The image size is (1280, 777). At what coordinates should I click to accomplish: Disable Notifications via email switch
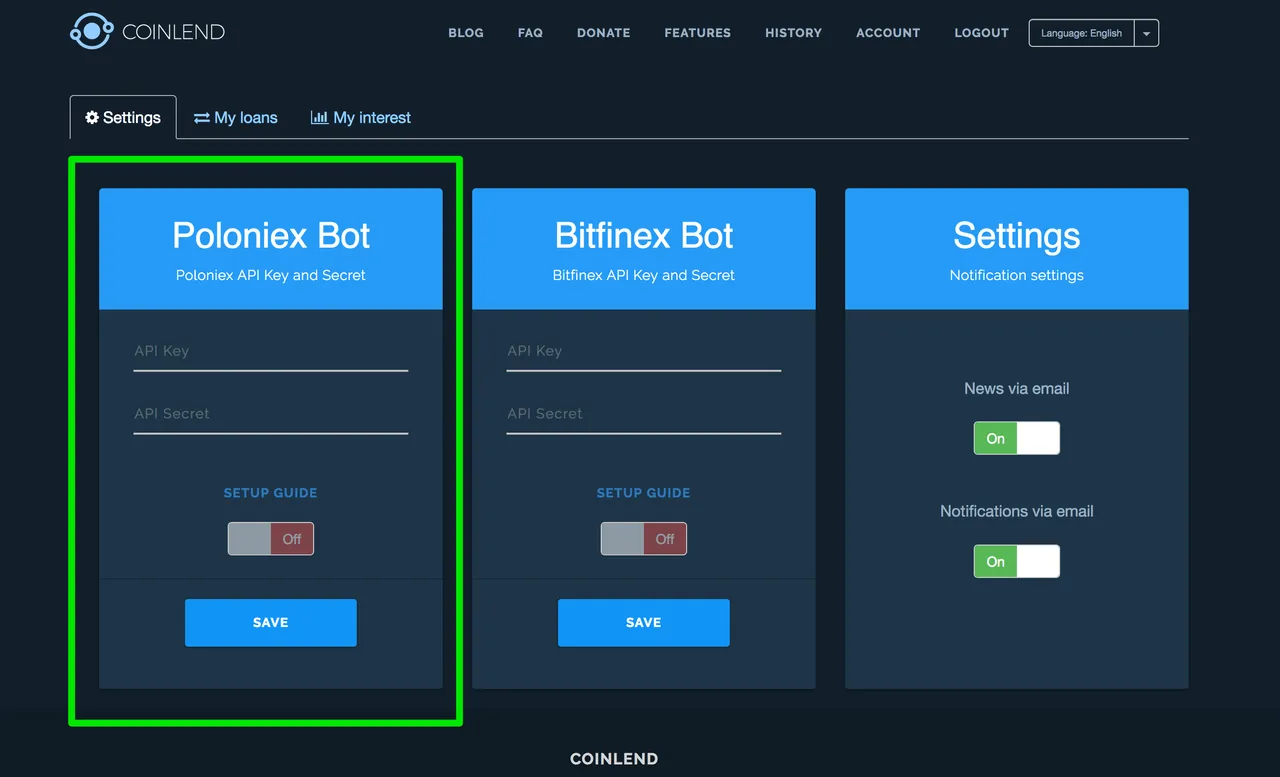[x=1017, y=561]
